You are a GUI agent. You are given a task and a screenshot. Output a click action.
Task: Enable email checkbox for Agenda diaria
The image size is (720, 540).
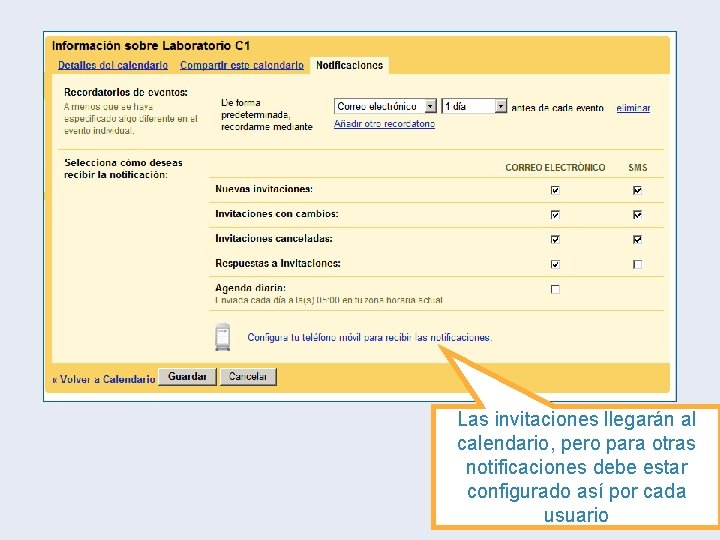point(555,289)
